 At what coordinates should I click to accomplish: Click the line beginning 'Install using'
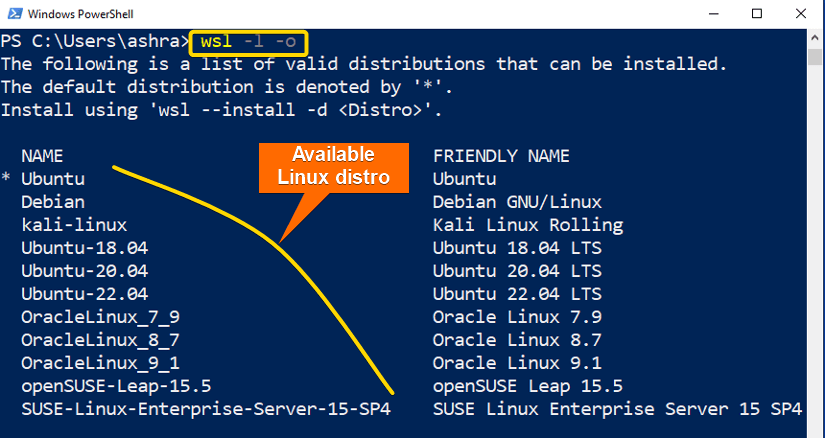tap(222, 110)
